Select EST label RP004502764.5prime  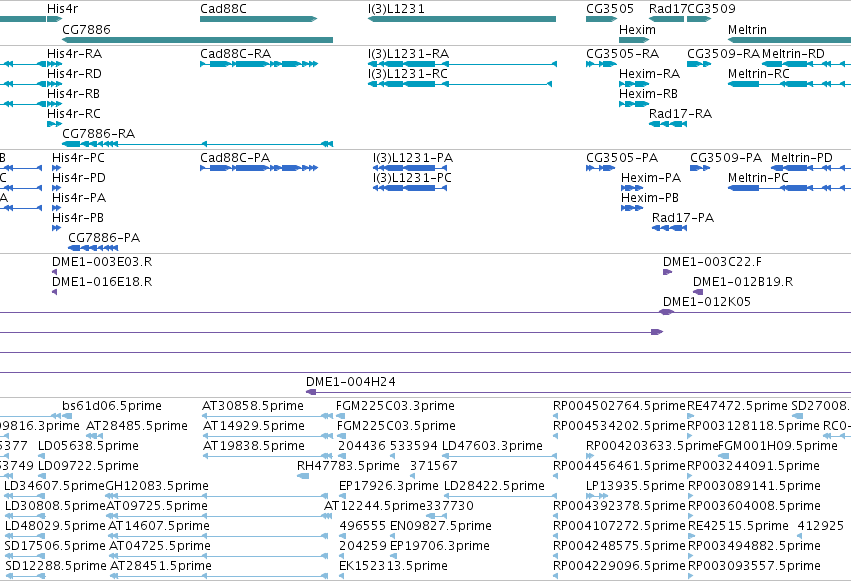click(619, 406)
